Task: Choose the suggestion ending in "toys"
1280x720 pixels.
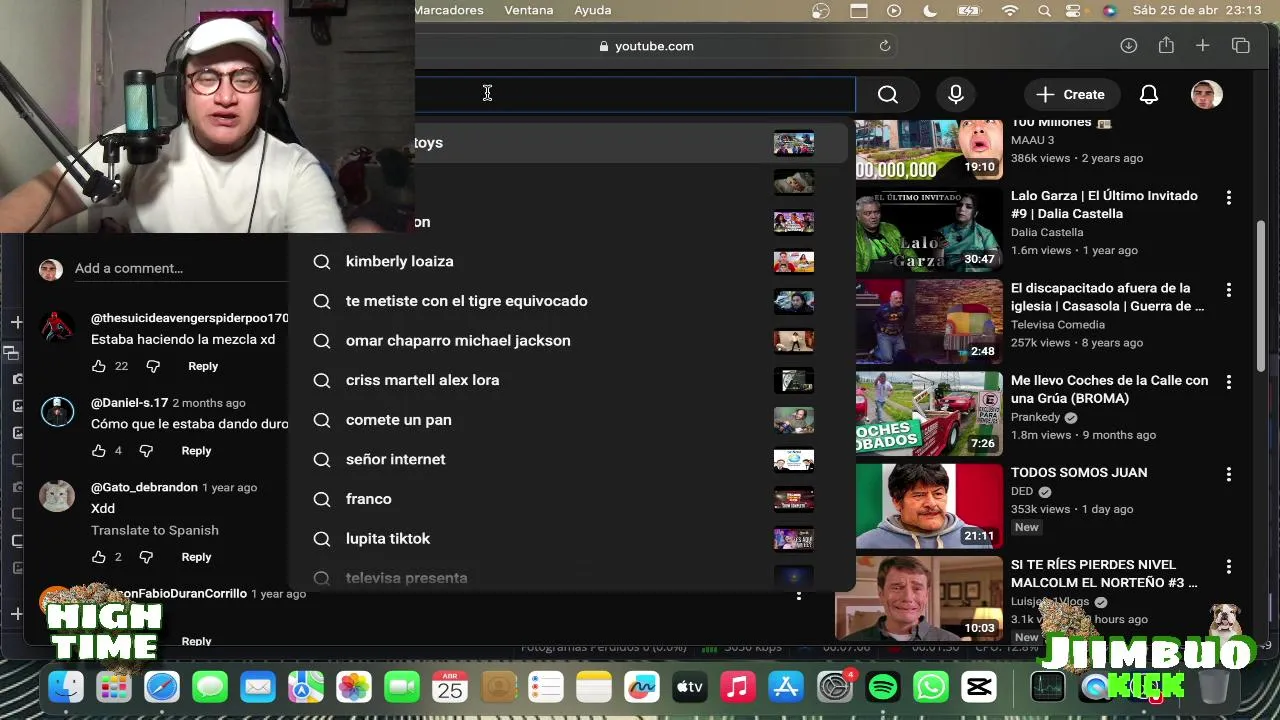Action: (630, 143)
